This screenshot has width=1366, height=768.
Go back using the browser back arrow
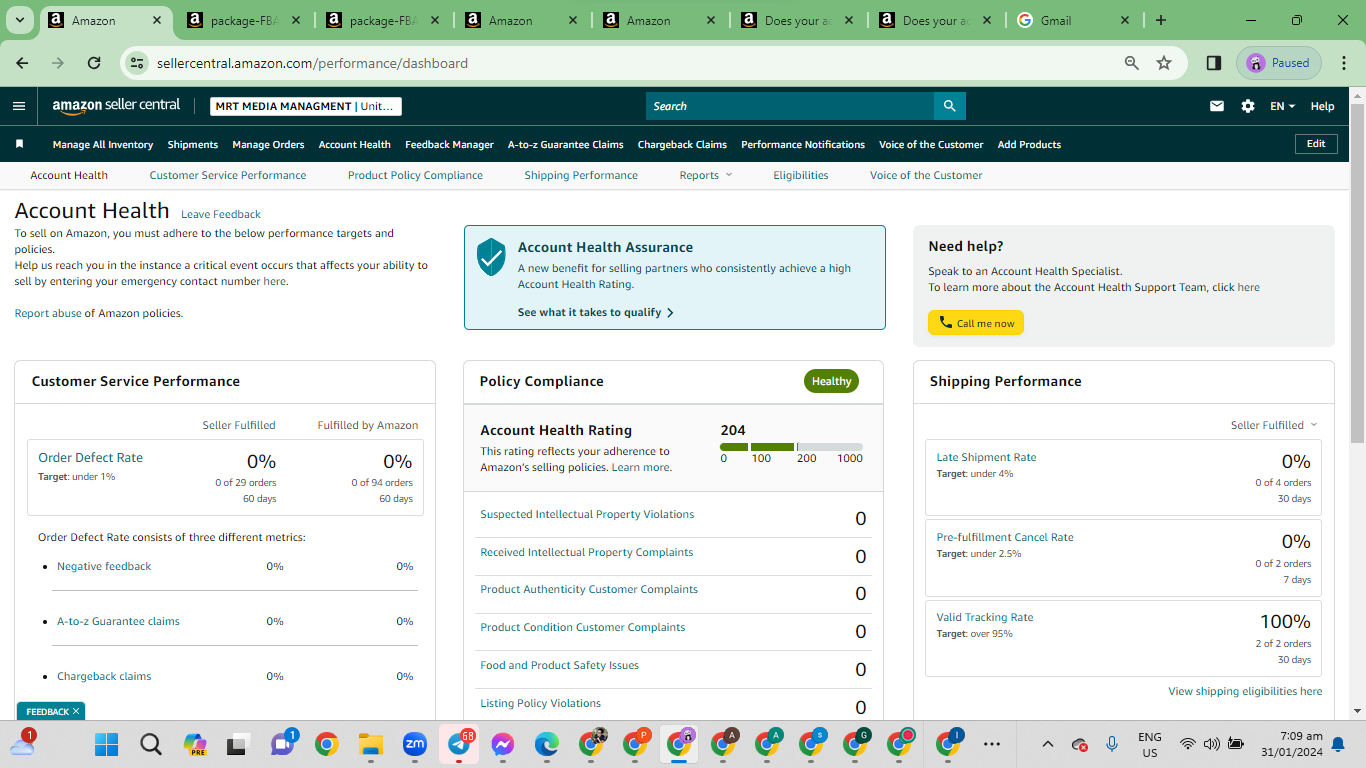22,63
